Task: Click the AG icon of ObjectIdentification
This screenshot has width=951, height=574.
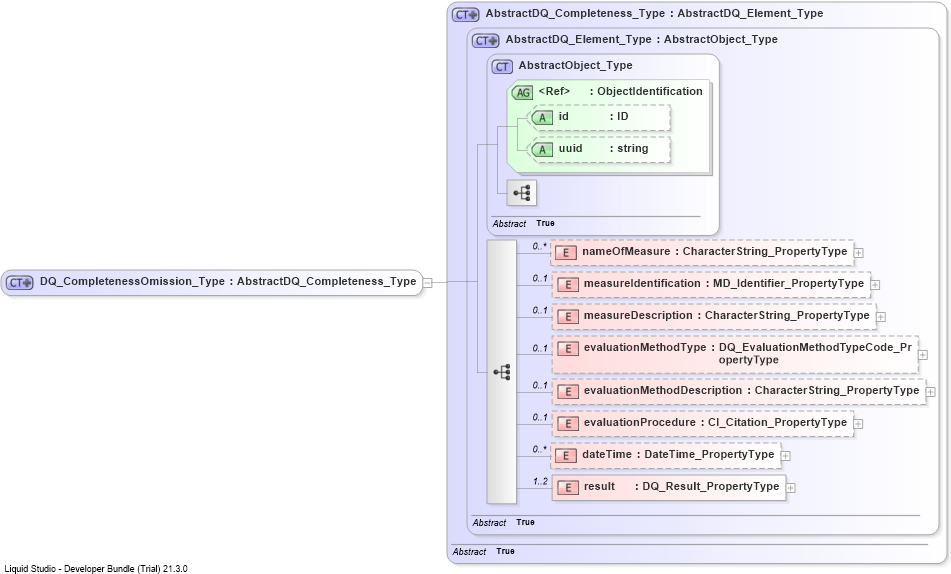Action: (x=522, y=93)
